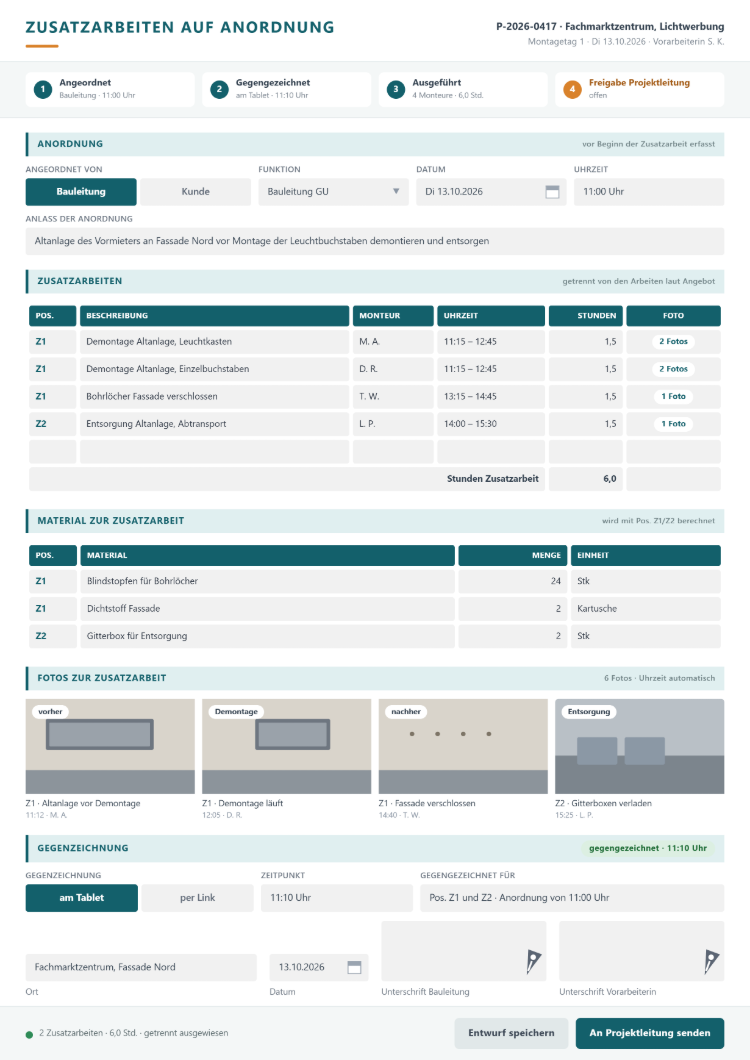Select Kunde as Angeordnet von
750x1060 pixels.
coord(195,192)
